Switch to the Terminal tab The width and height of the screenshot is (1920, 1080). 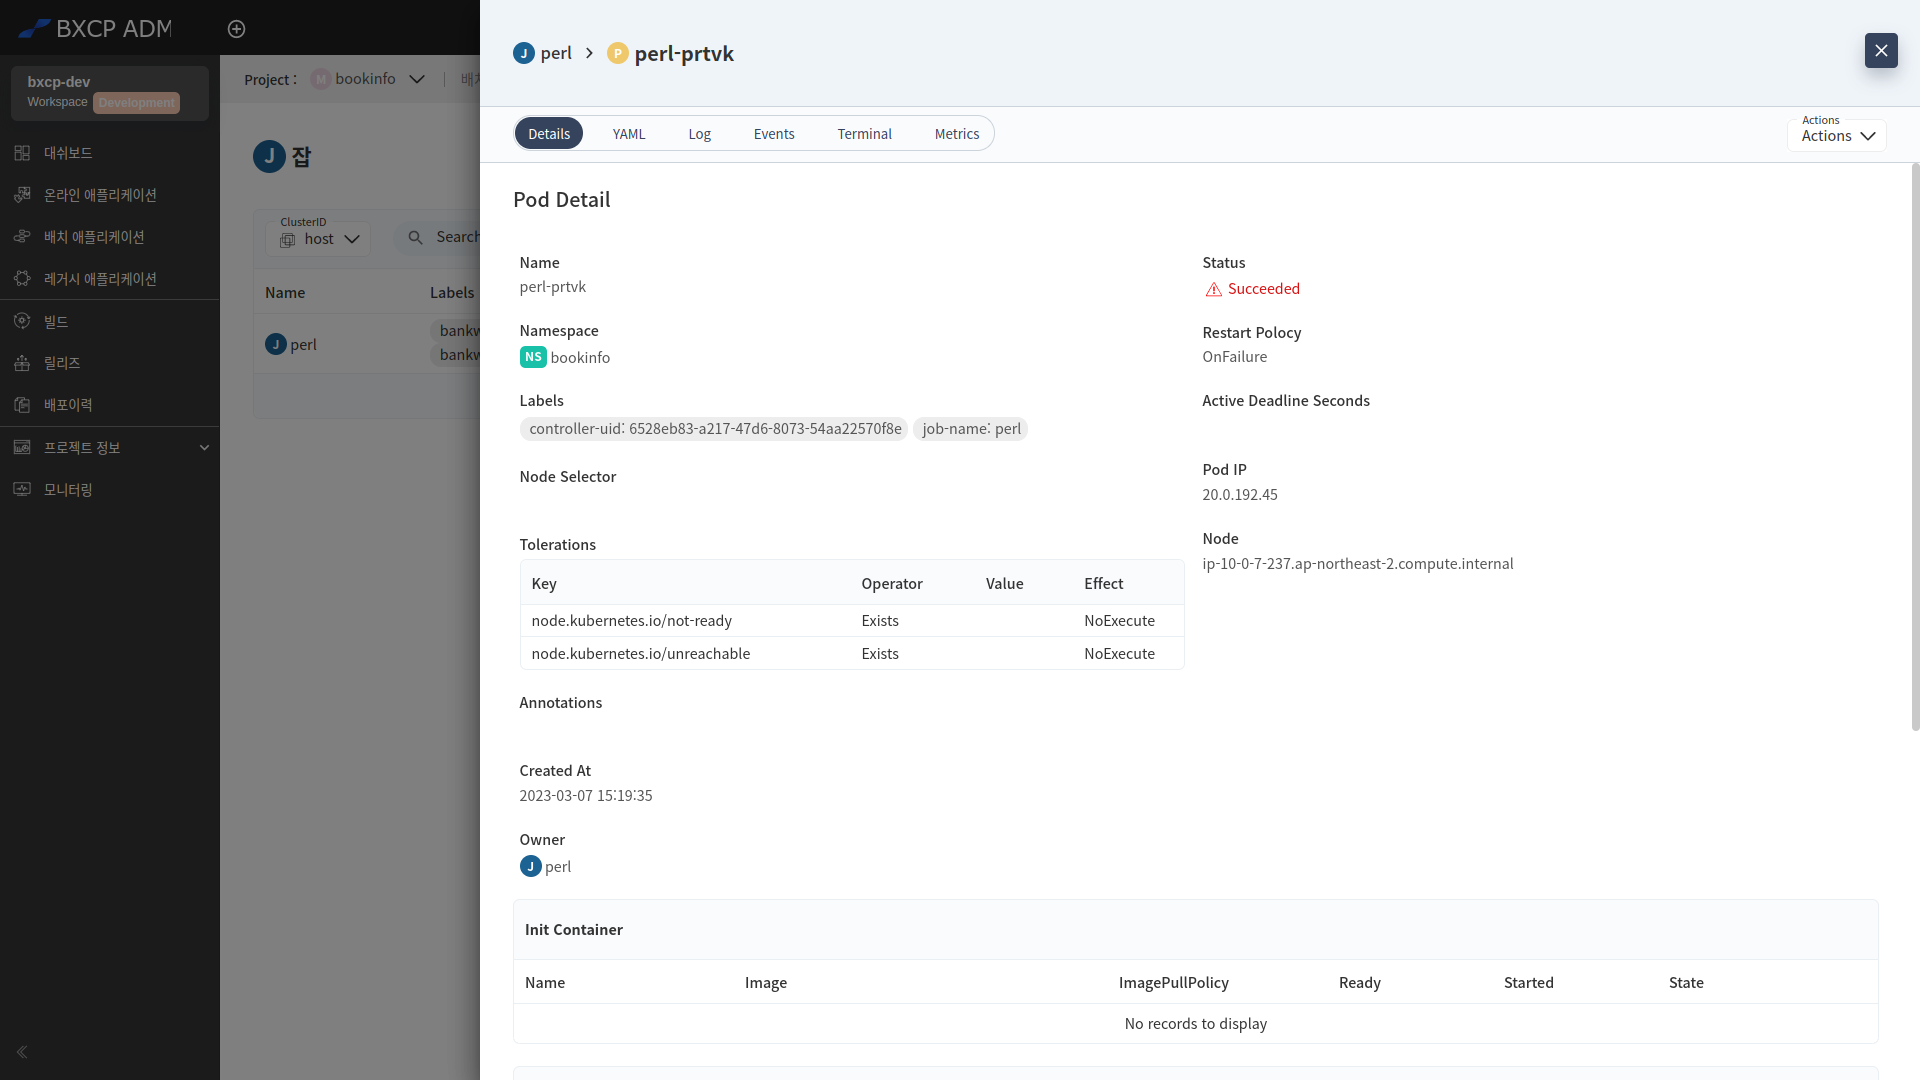point(865,134)
